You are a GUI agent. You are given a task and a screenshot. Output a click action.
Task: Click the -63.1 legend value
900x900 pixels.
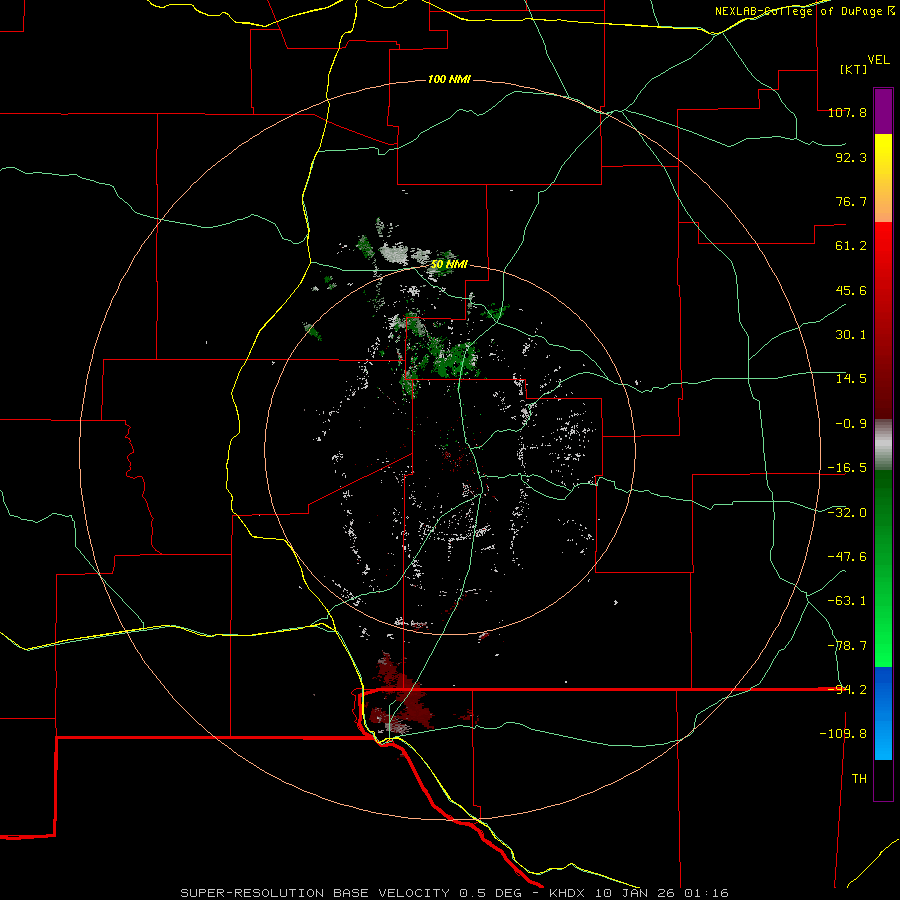click(847, 601)
